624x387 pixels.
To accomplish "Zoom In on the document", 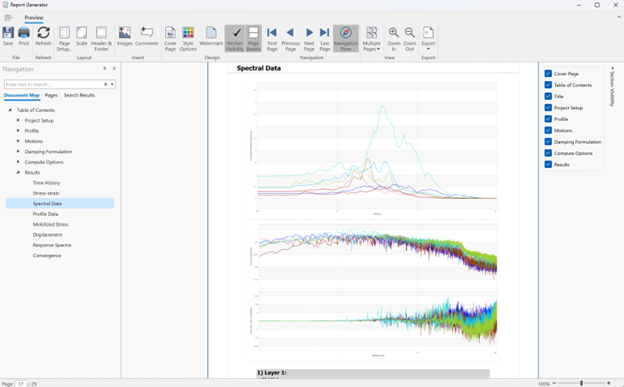I will (x=394, y=39).
